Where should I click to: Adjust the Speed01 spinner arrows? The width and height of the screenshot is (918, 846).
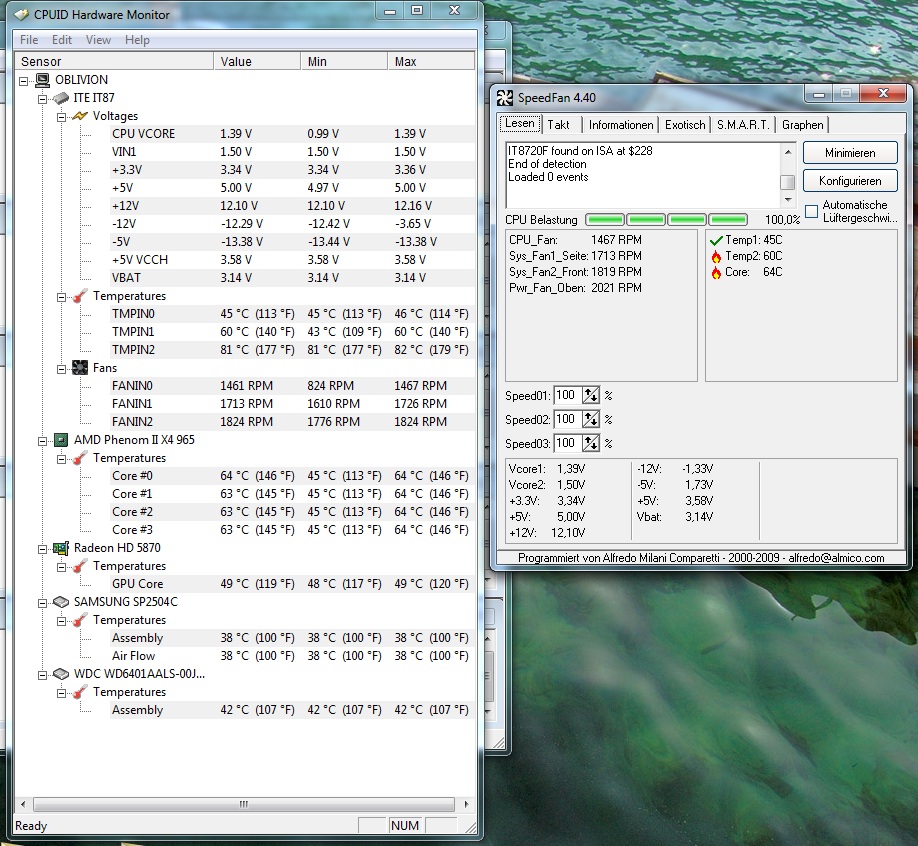click(591, 396)
